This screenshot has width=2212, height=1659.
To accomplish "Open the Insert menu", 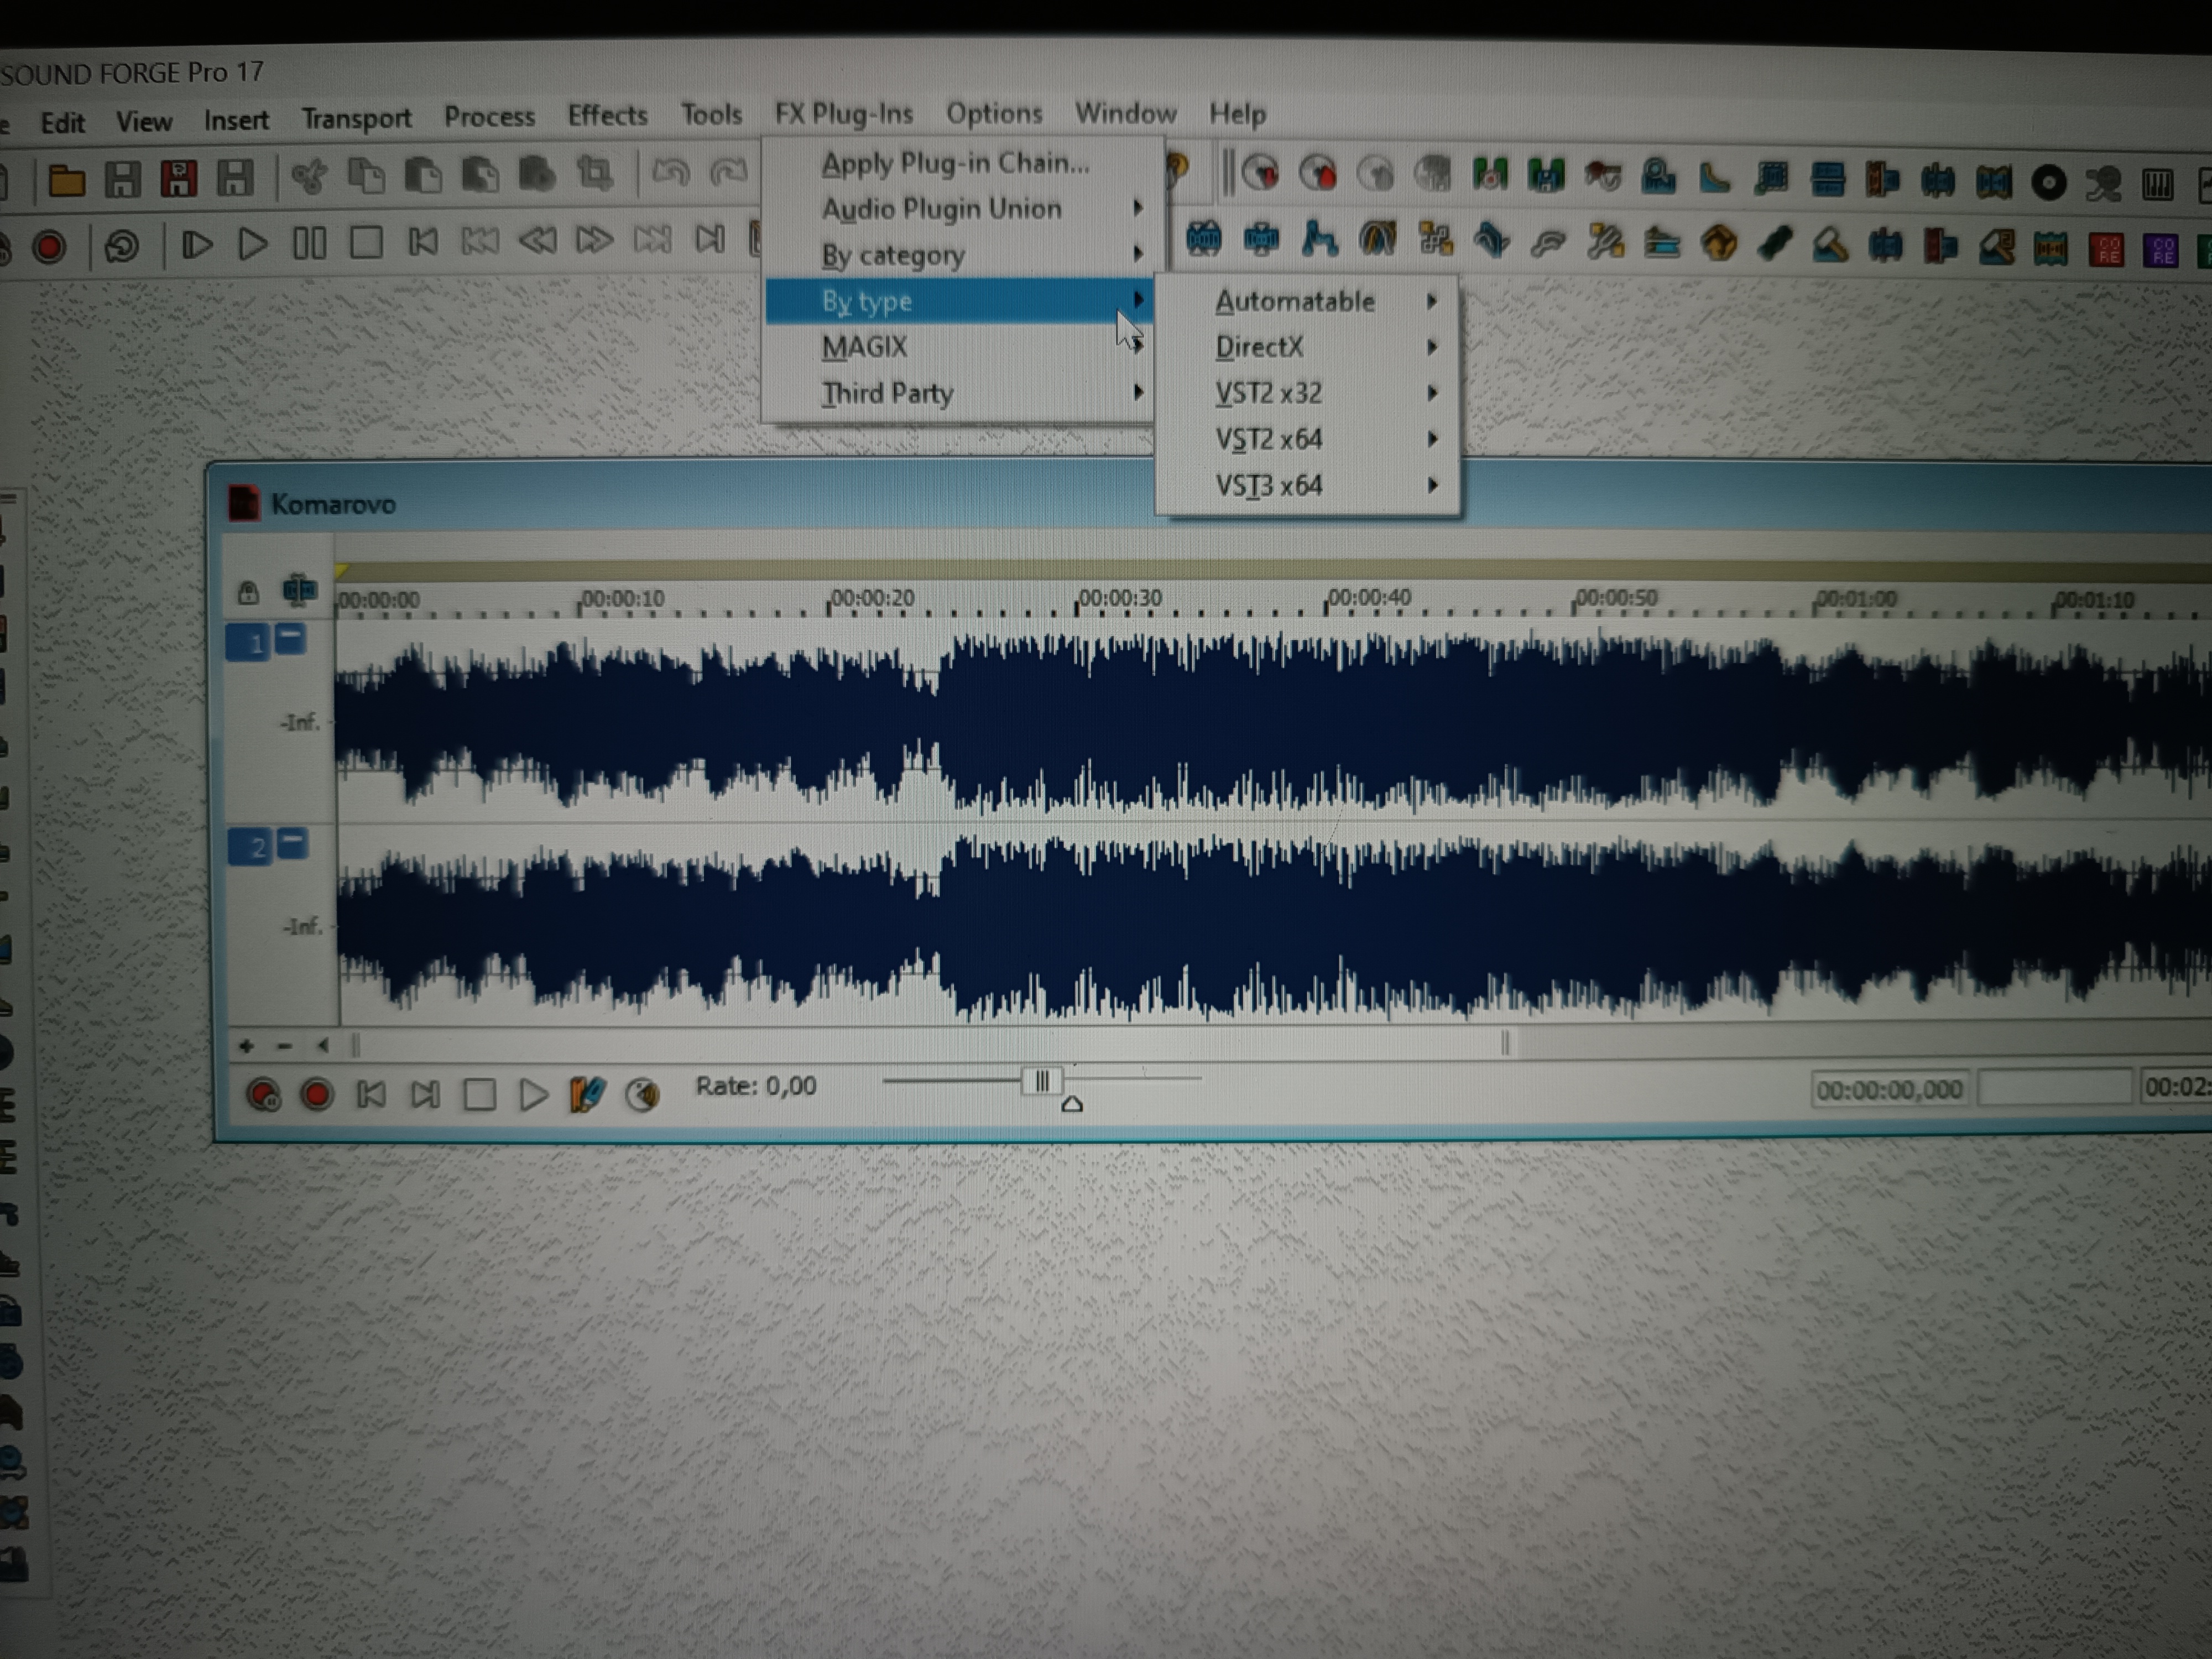I will coord(236,120).
